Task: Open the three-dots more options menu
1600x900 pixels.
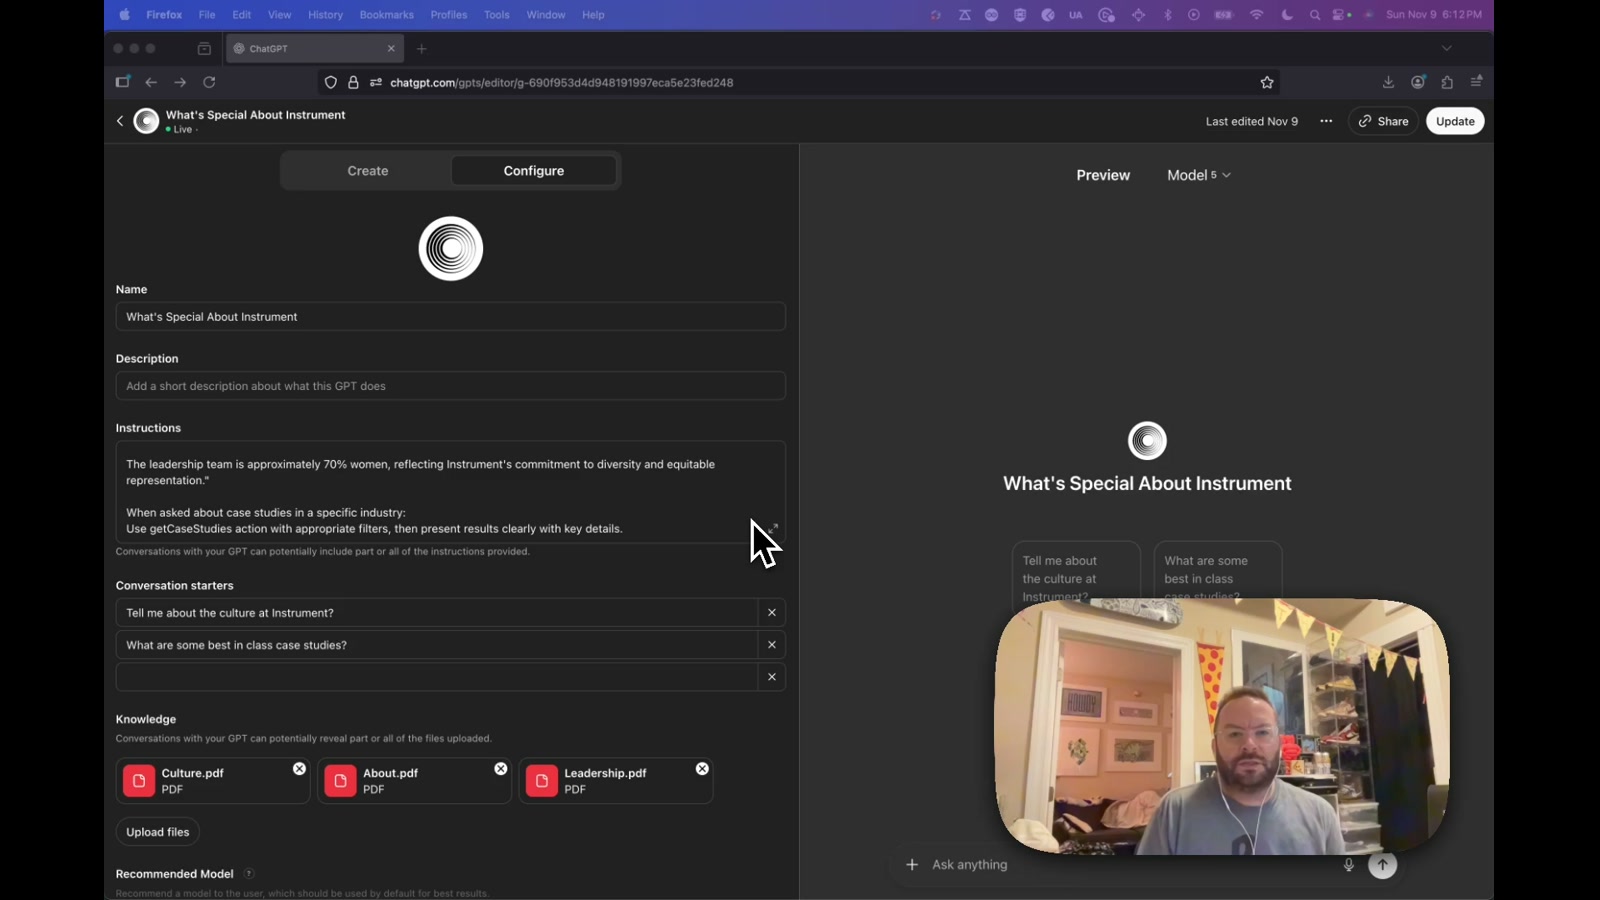Action: pos(1326,121)
